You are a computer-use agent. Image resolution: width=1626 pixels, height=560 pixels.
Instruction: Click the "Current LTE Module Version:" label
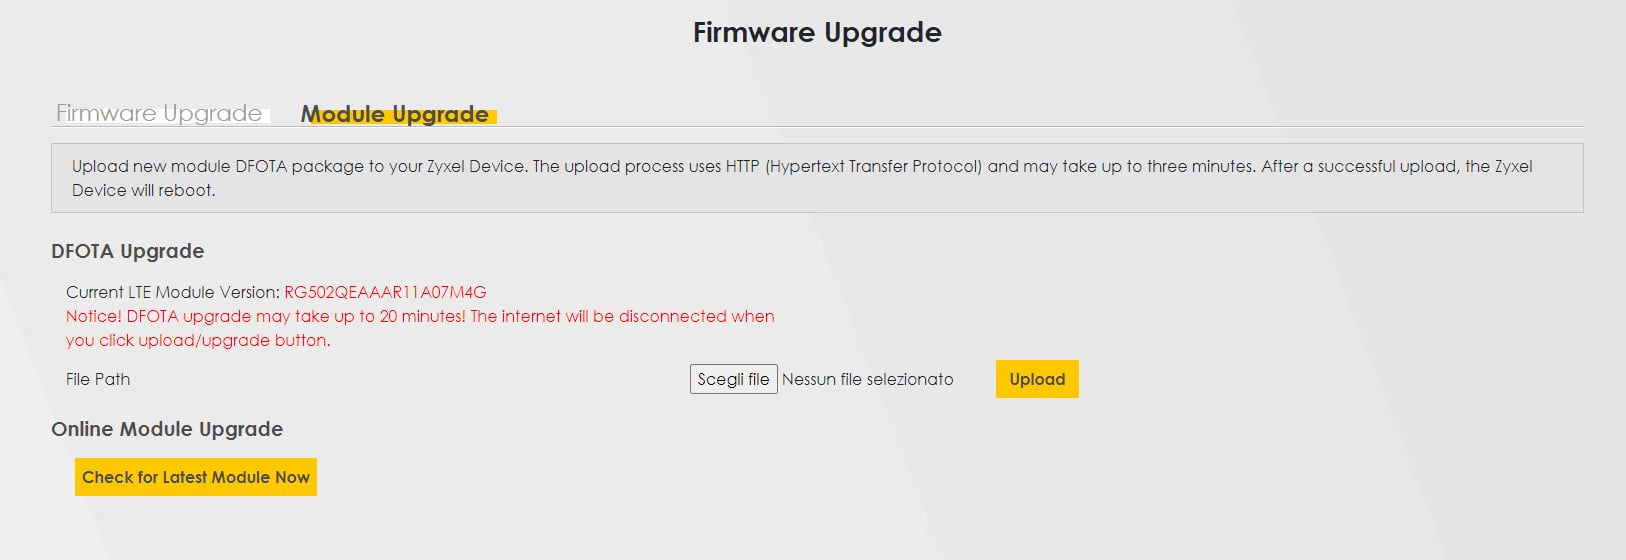[172, 292]
